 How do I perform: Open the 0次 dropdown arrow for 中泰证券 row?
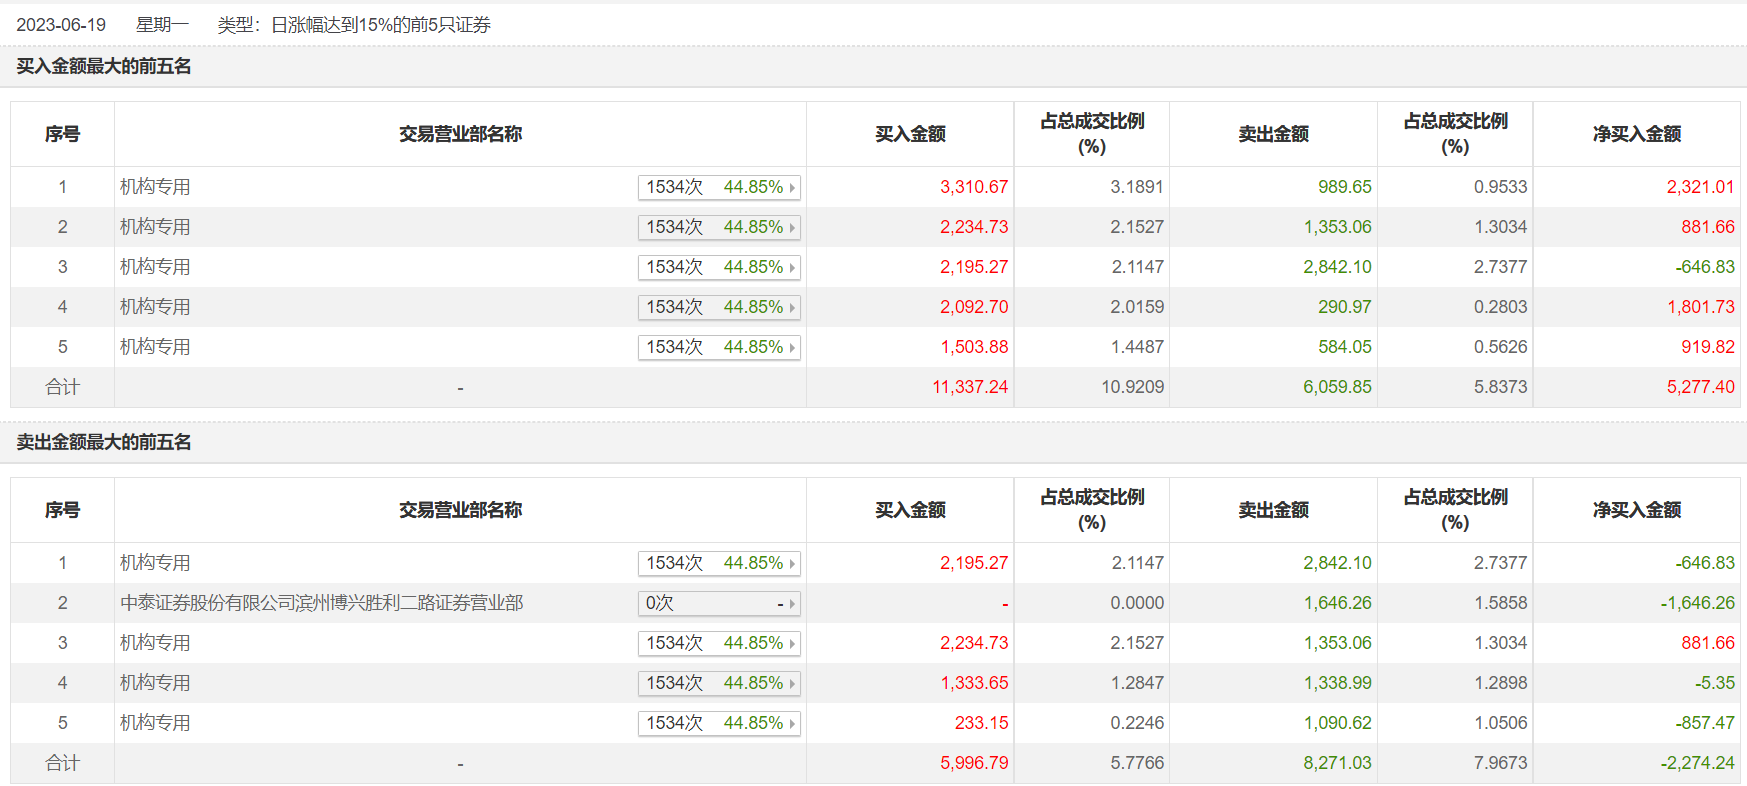pyautogui.click(x=792, y=604)
